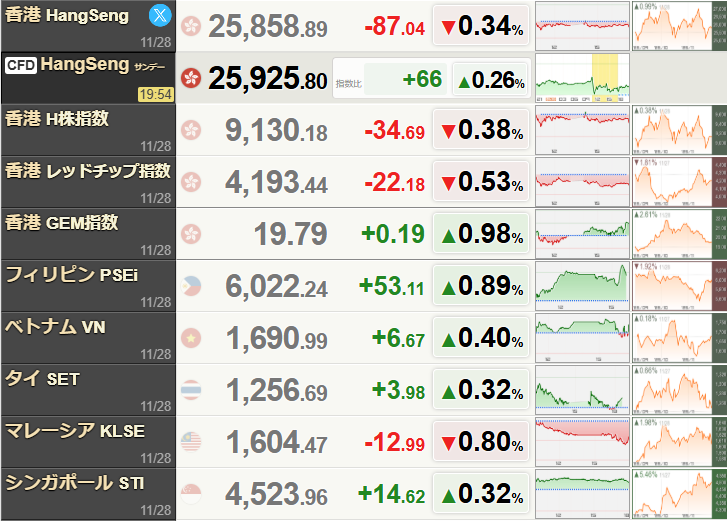This screenshot has height=521, width=727.
Task: Click PSEi orange long-term chart
Action: coord(679,286)
